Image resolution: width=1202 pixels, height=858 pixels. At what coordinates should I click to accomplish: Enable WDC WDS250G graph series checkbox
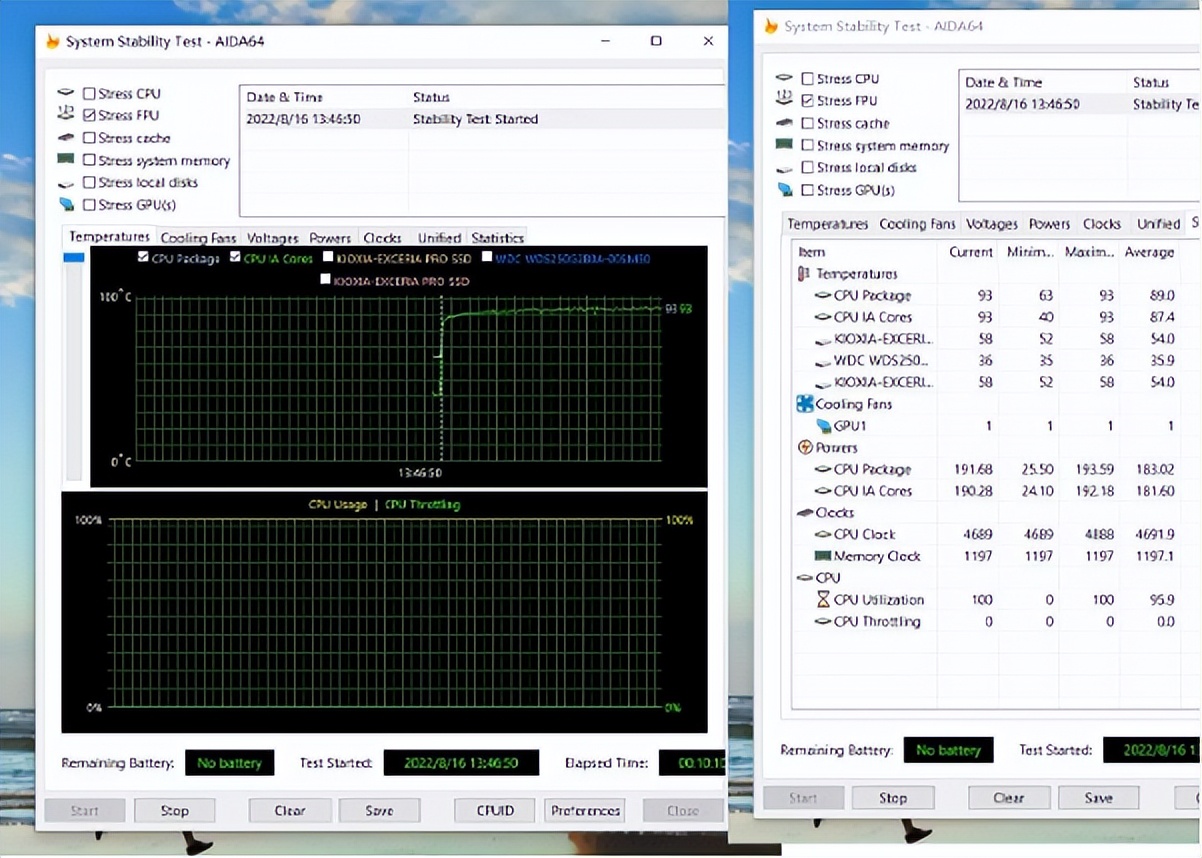487,258
